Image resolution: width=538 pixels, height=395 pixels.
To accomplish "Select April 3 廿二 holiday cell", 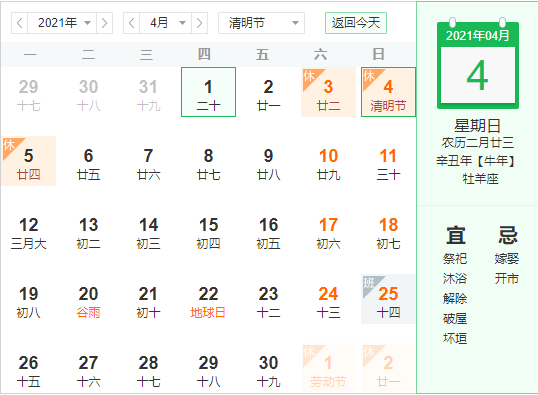I will click(x=328, y=92).
